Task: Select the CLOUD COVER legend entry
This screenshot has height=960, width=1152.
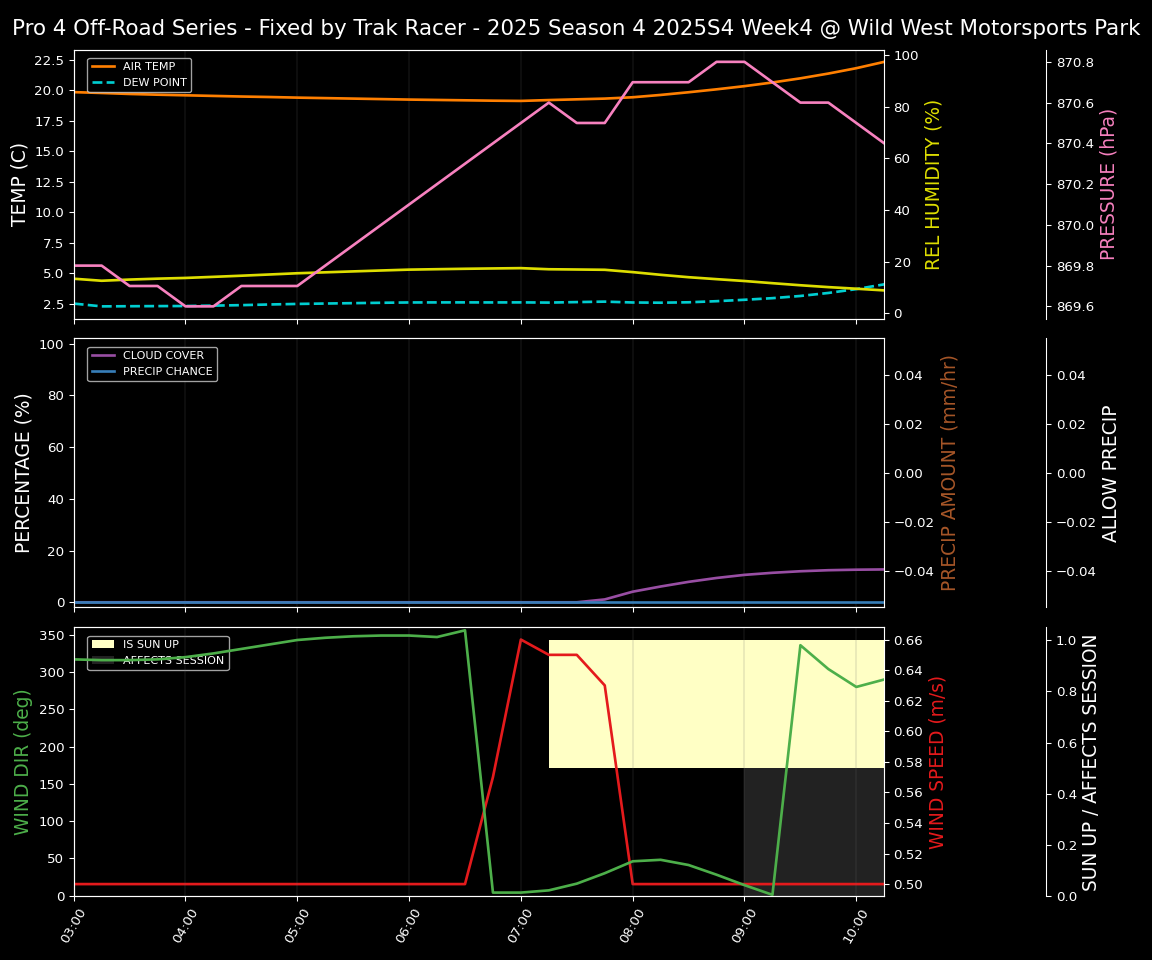Action: (163, 356)
